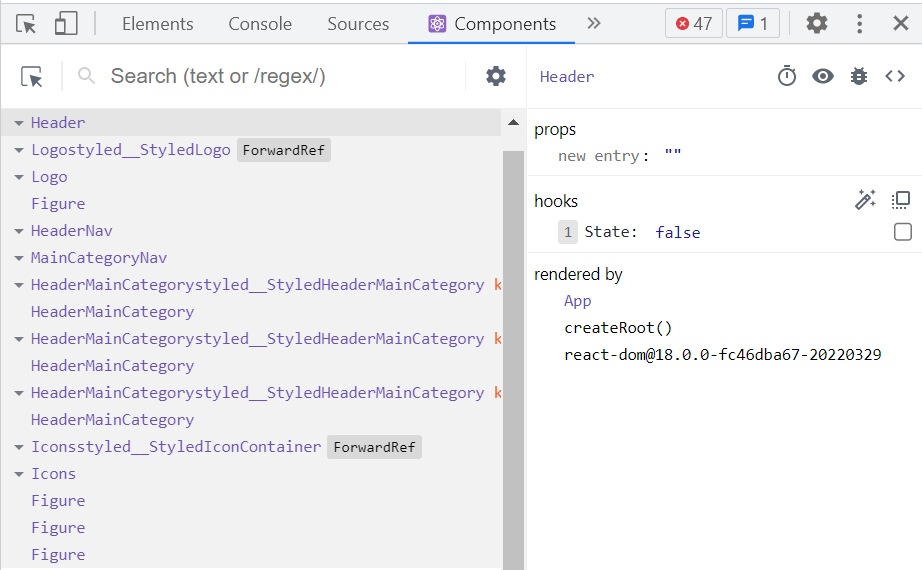Suspend selected component via stopwatch icon

(787, 76)
